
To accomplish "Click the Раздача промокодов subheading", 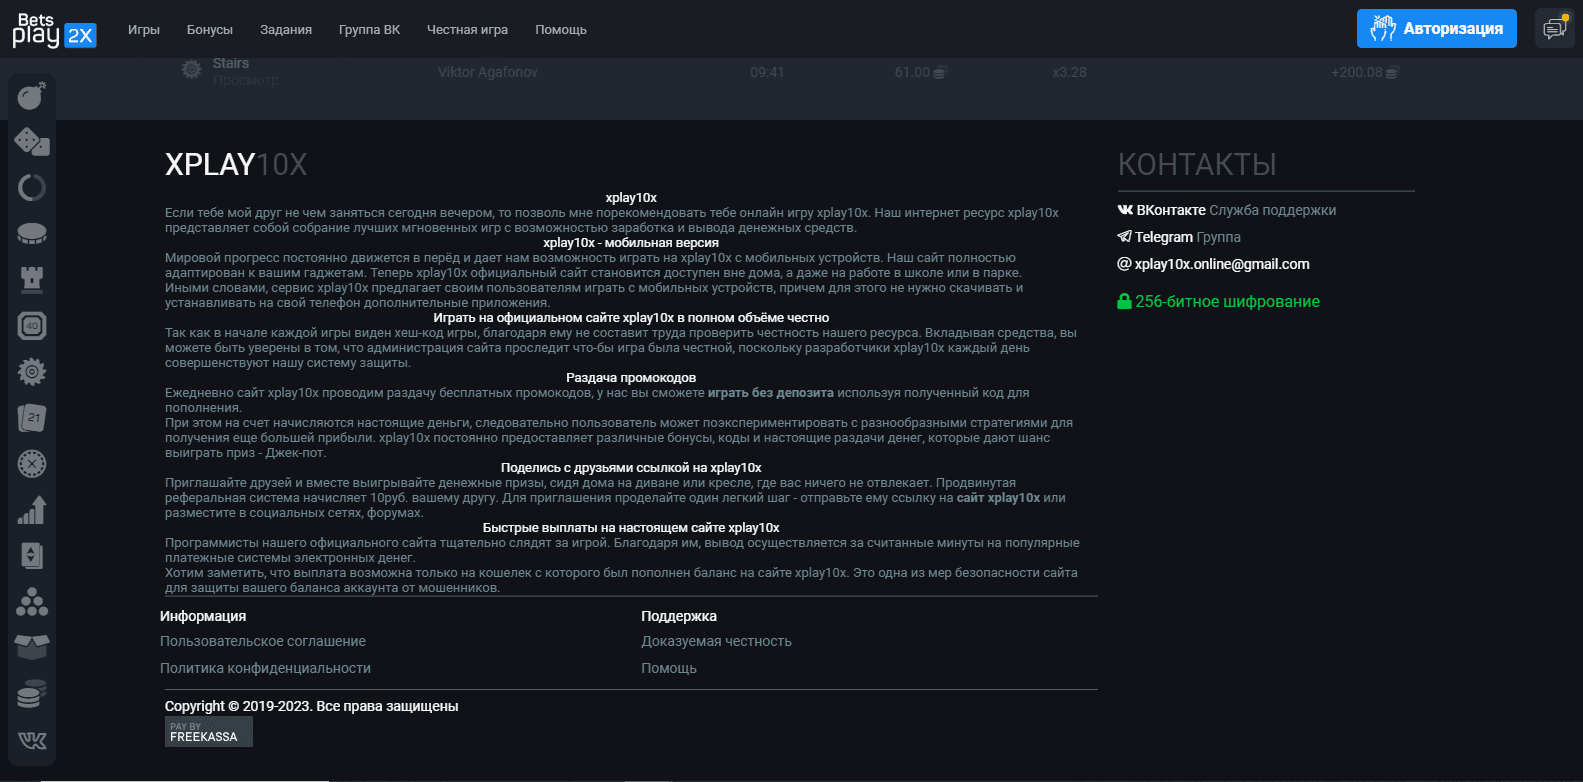I will (x=631, y=378).
